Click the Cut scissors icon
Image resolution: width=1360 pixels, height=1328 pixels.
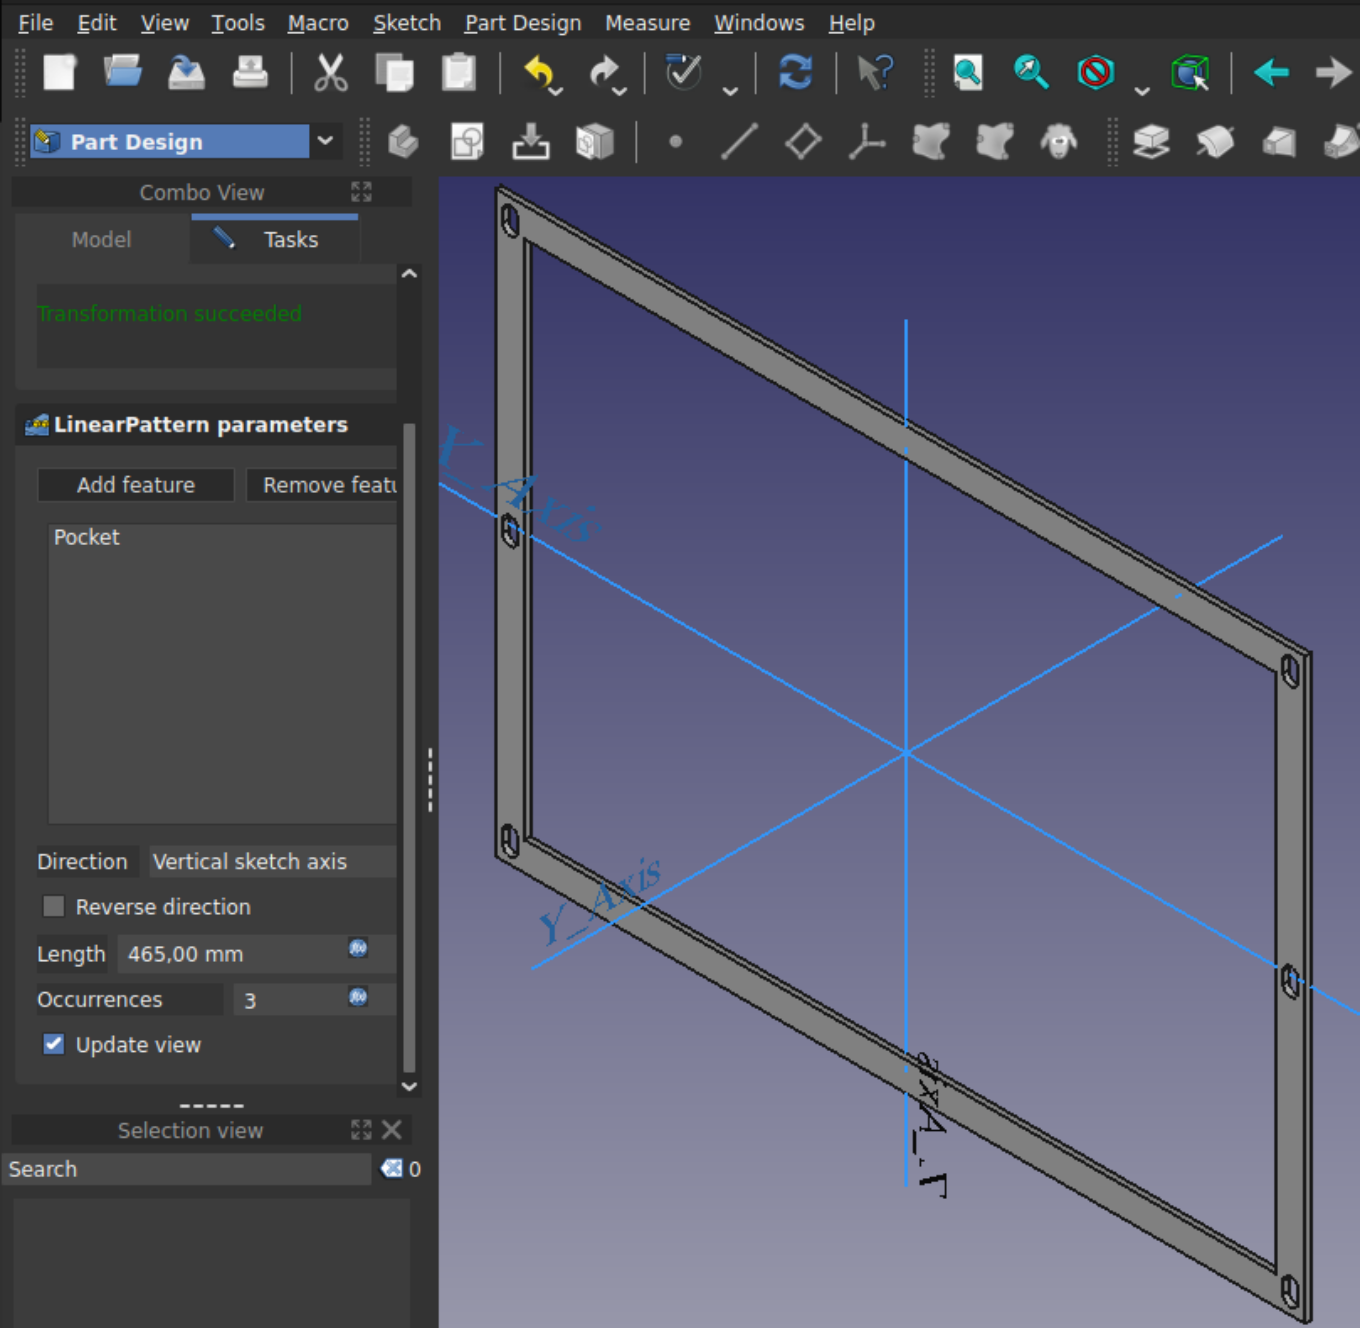[330, 73]
